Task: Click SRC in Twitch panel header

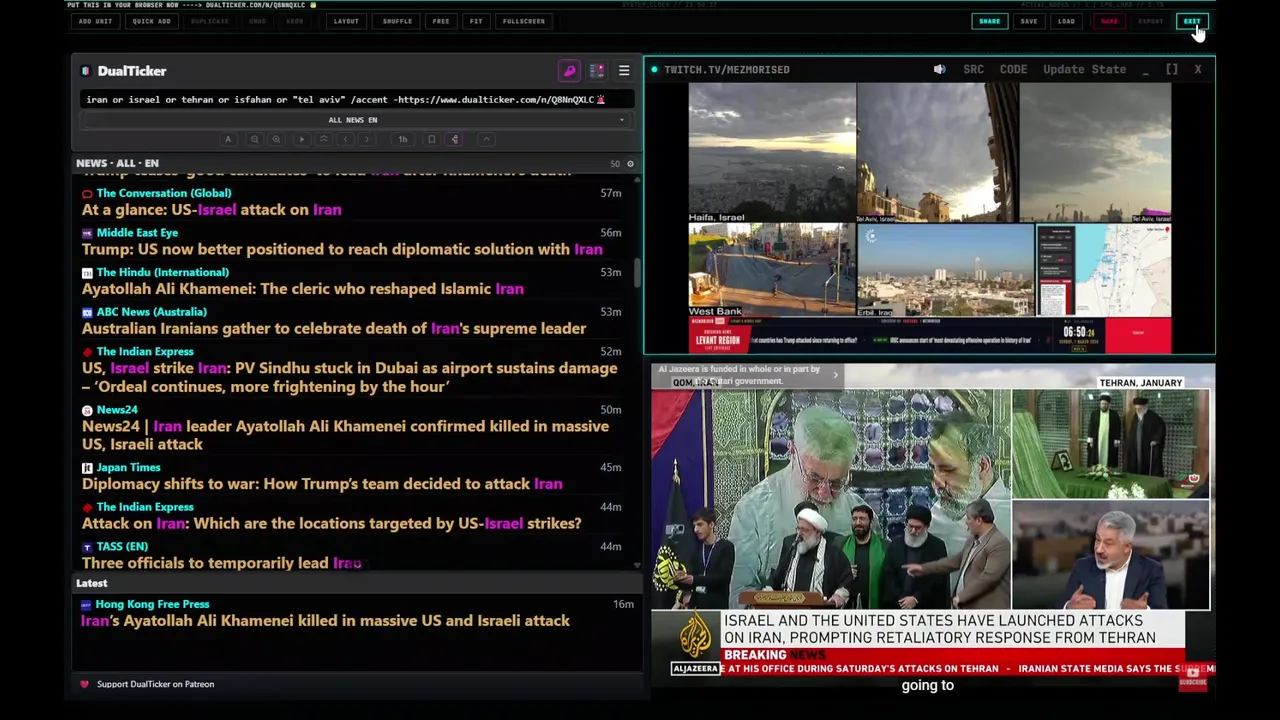Action: 973,69
